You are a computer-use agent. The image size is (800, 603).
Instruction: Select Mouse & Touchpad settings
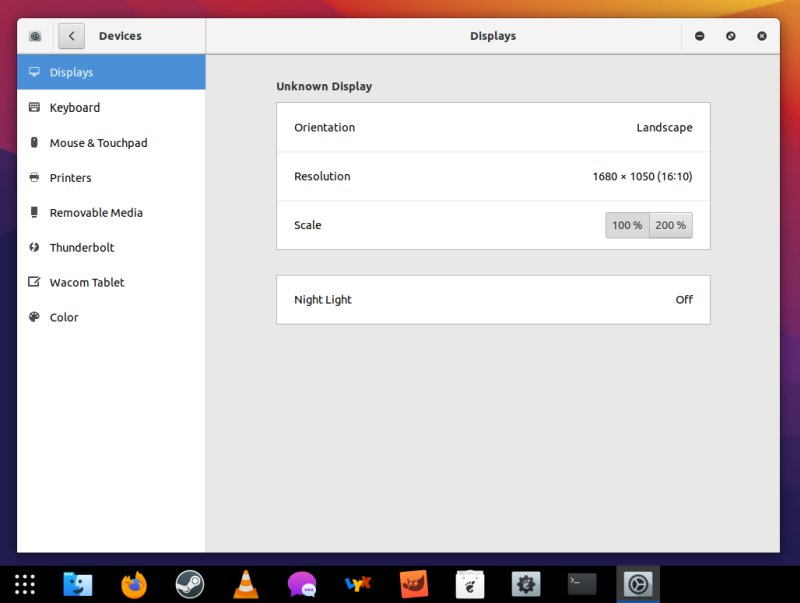[x=97, y=142]
